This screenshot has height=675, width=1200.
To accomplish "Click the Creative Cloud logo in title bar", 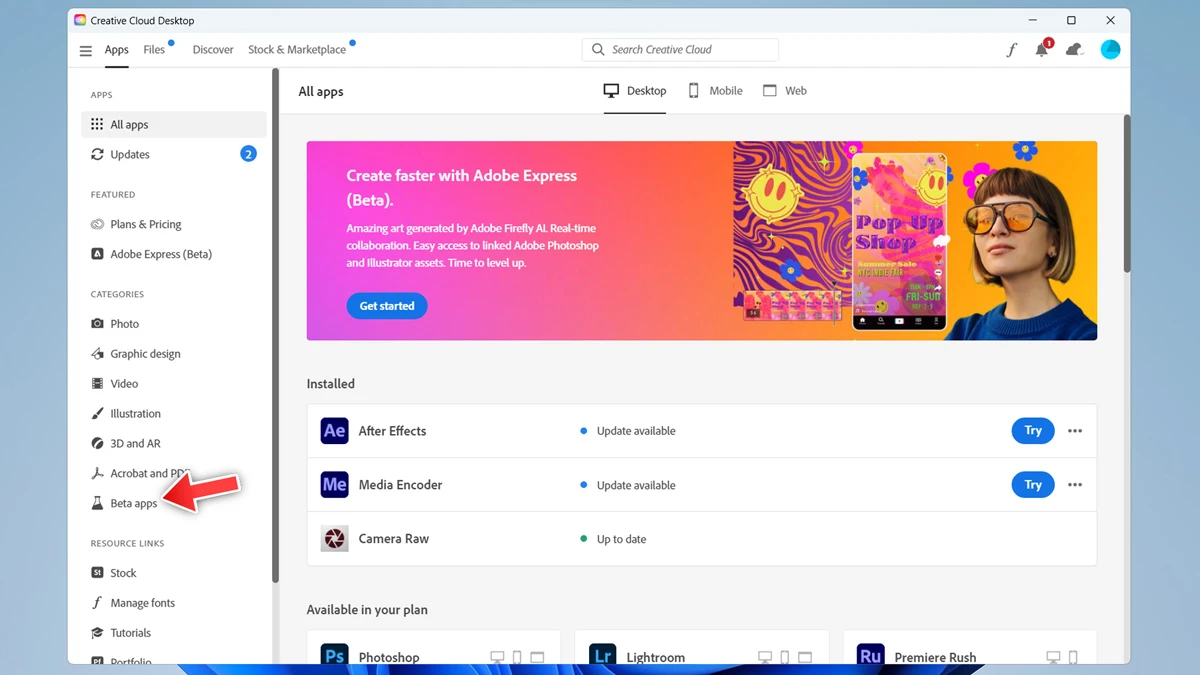I will [x=80, y=20].
